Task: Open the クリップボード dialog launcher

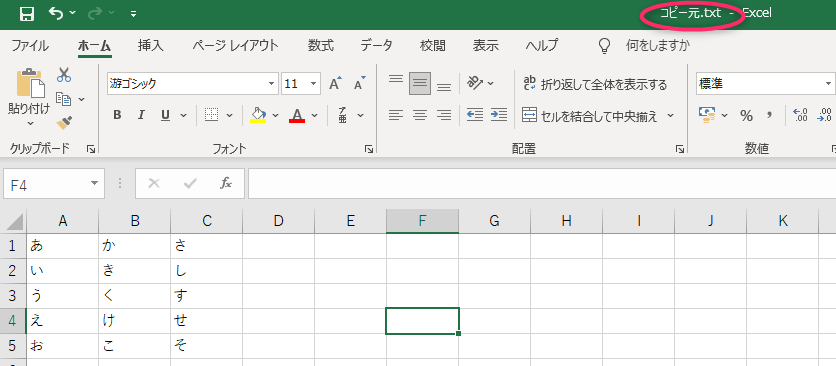Action: coord(91,149)
